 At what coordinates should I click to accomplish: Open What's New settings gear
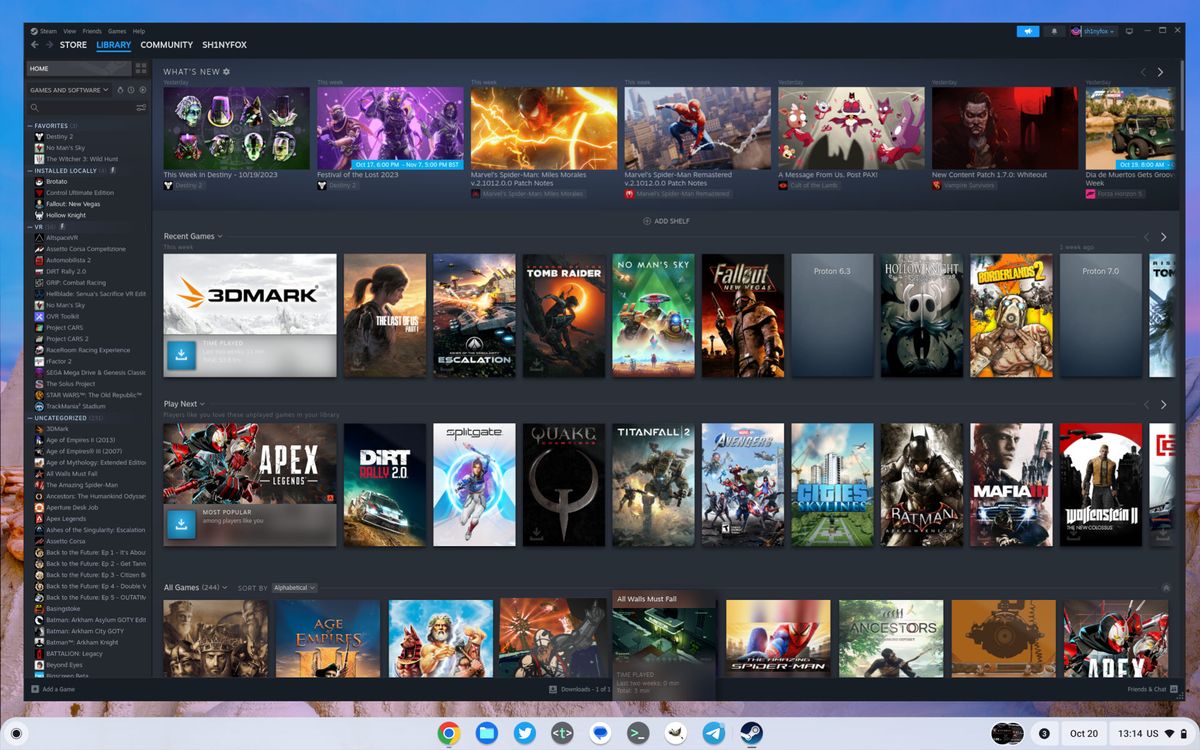coord(227,72)
